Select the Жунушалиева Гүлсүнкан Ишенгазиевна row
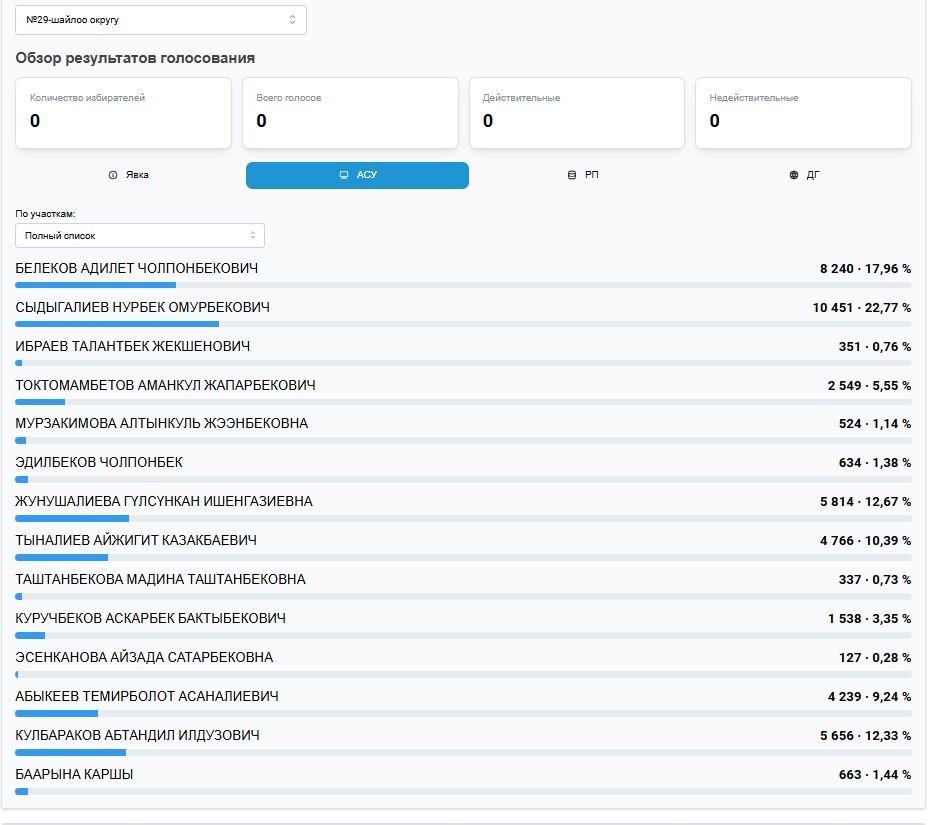943x825 pixels. [x=164, y=501]
